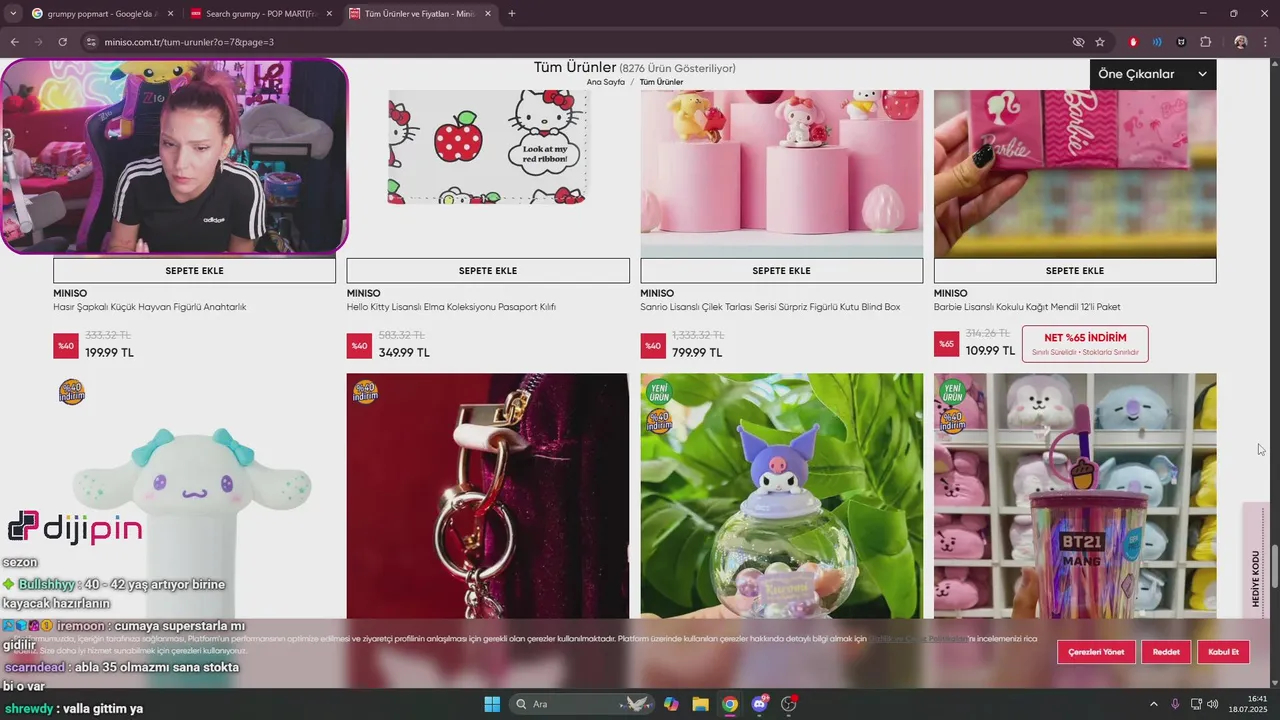The width and height of the screenshot is (1280, 720).
Task: Show hidden system tray icons chevron
Action: tap(1153, 704)
